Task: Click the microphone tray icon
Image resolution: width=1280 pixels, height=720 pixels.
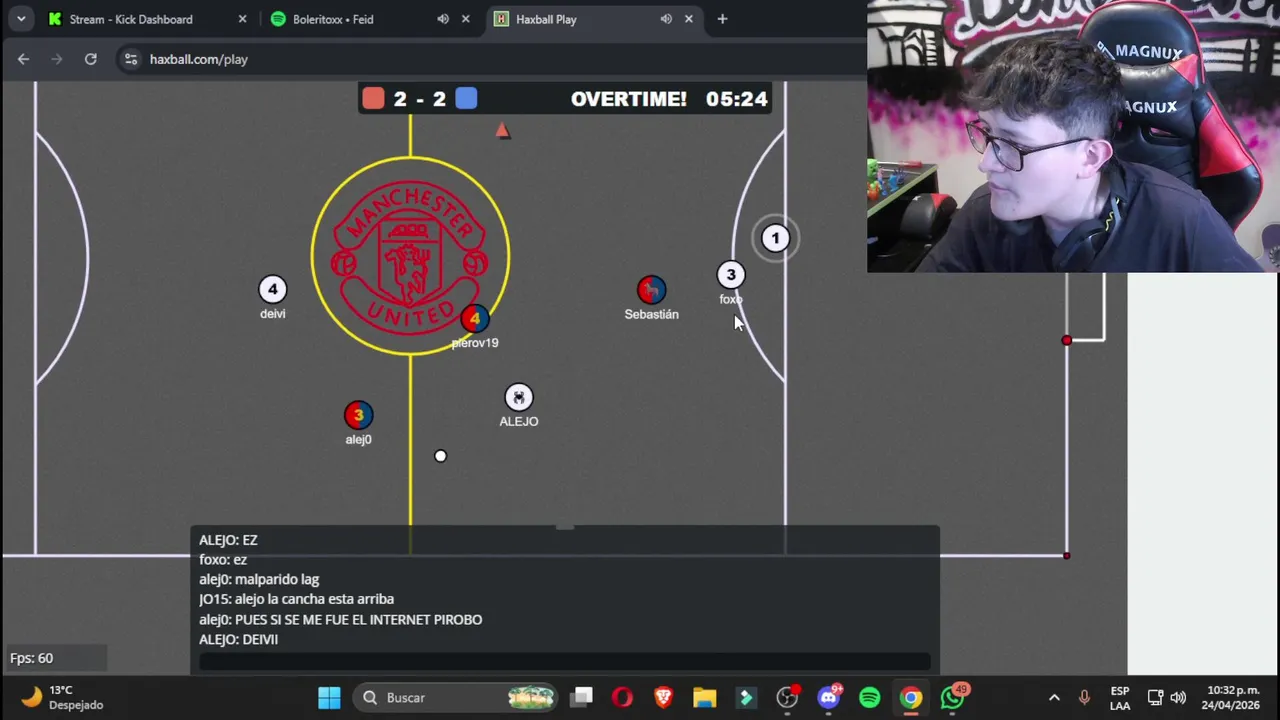Action: tap(1084, 698)
